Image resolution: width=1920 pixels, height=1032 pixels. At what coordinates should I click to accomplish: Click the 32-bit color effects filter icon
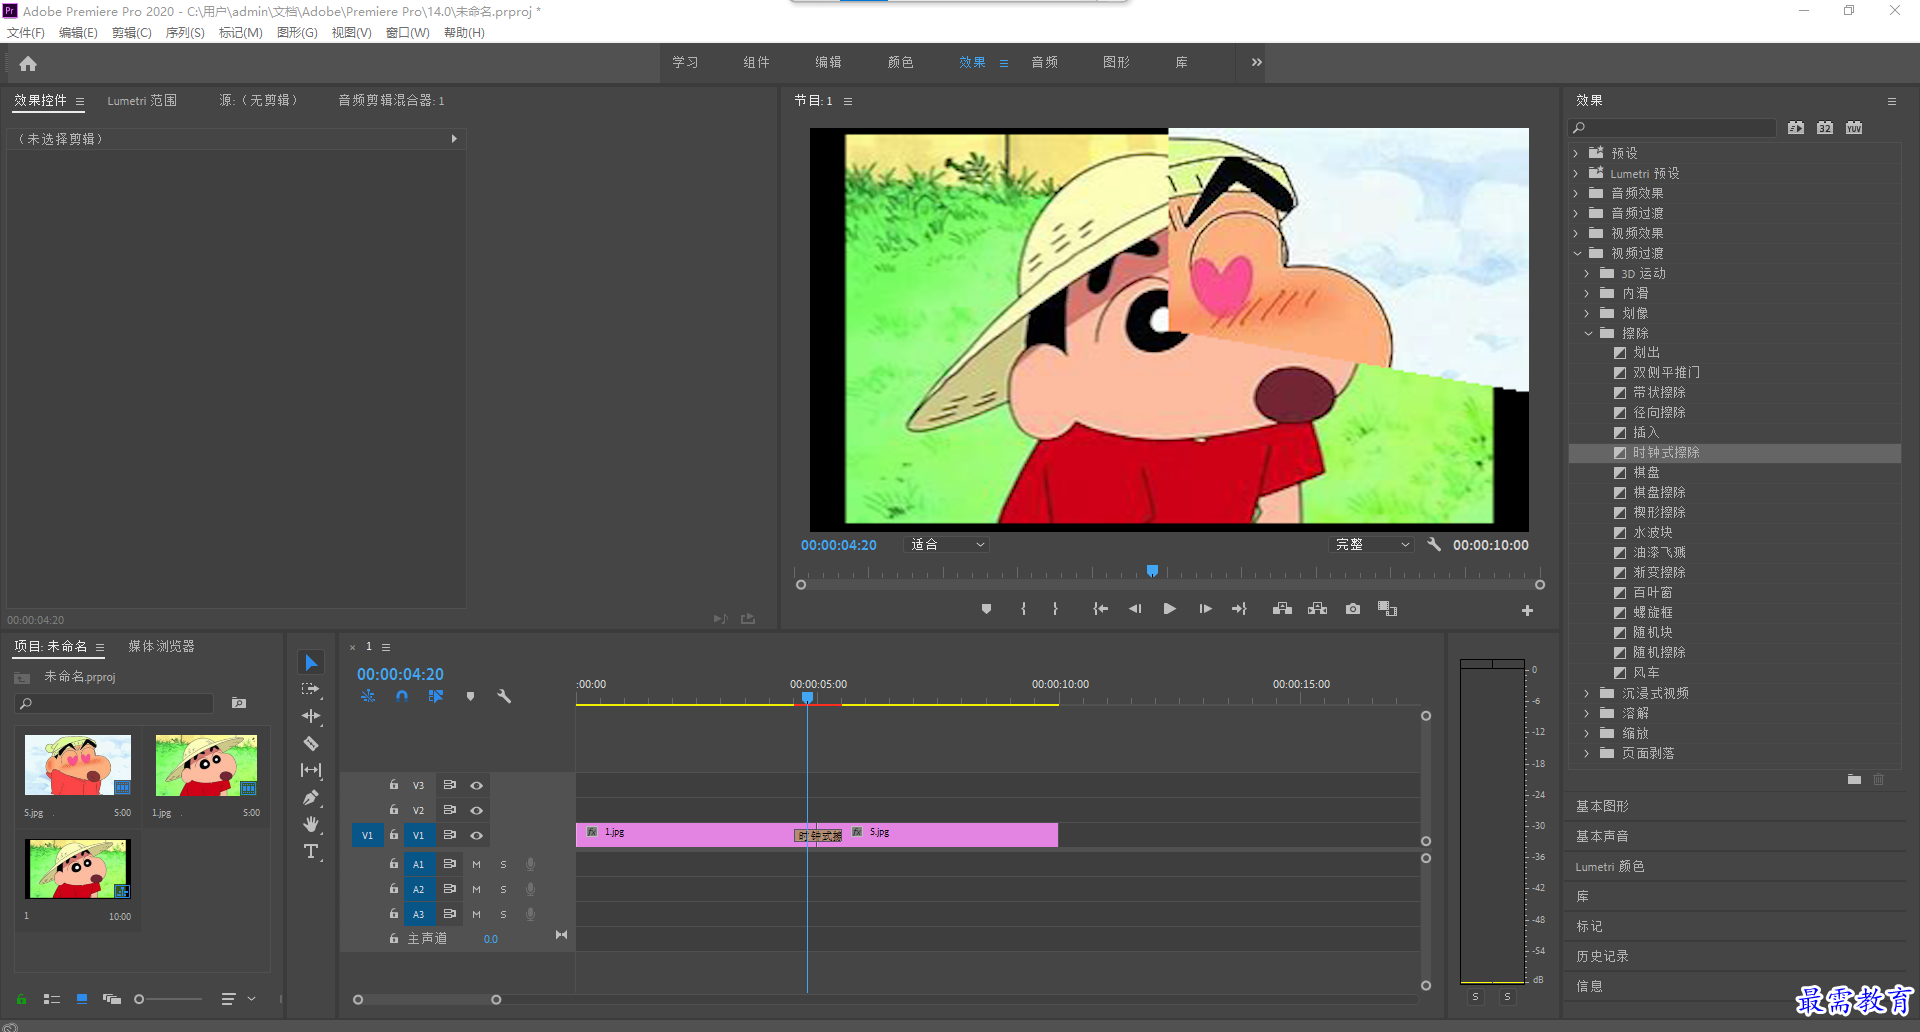[x=1825, y=128]
